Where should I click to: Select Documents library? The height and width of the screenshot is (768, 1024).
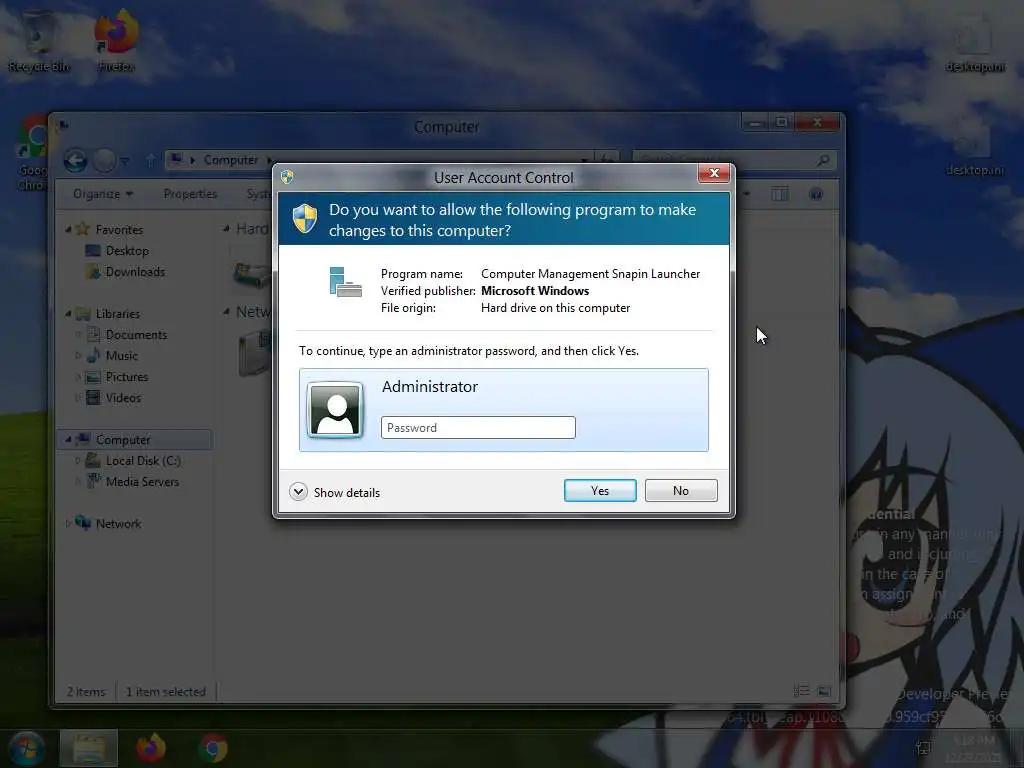coord(136,335)
